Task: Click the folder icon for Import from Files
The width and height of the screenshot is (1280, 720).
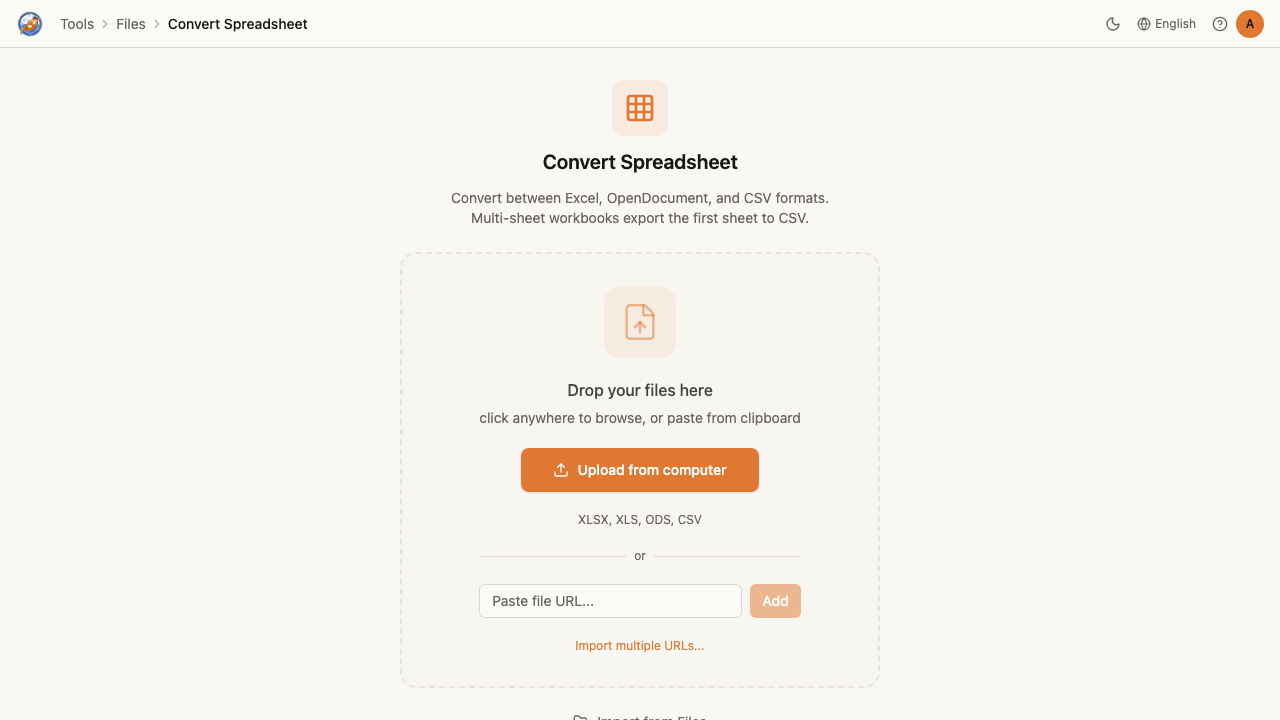Action: click(580, 718)
